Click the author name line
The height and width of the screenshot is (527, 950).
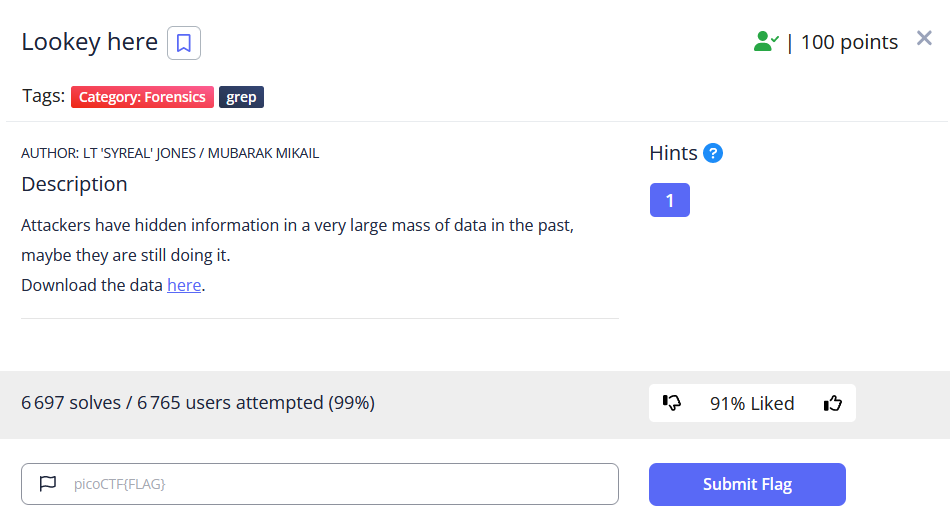click(x=170, y=153)
